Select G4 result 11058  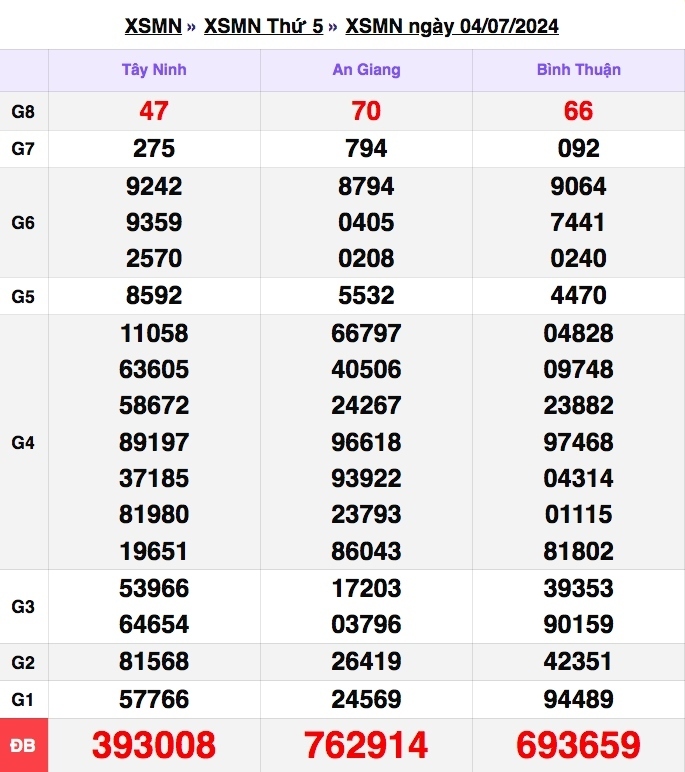click(154, 333)
